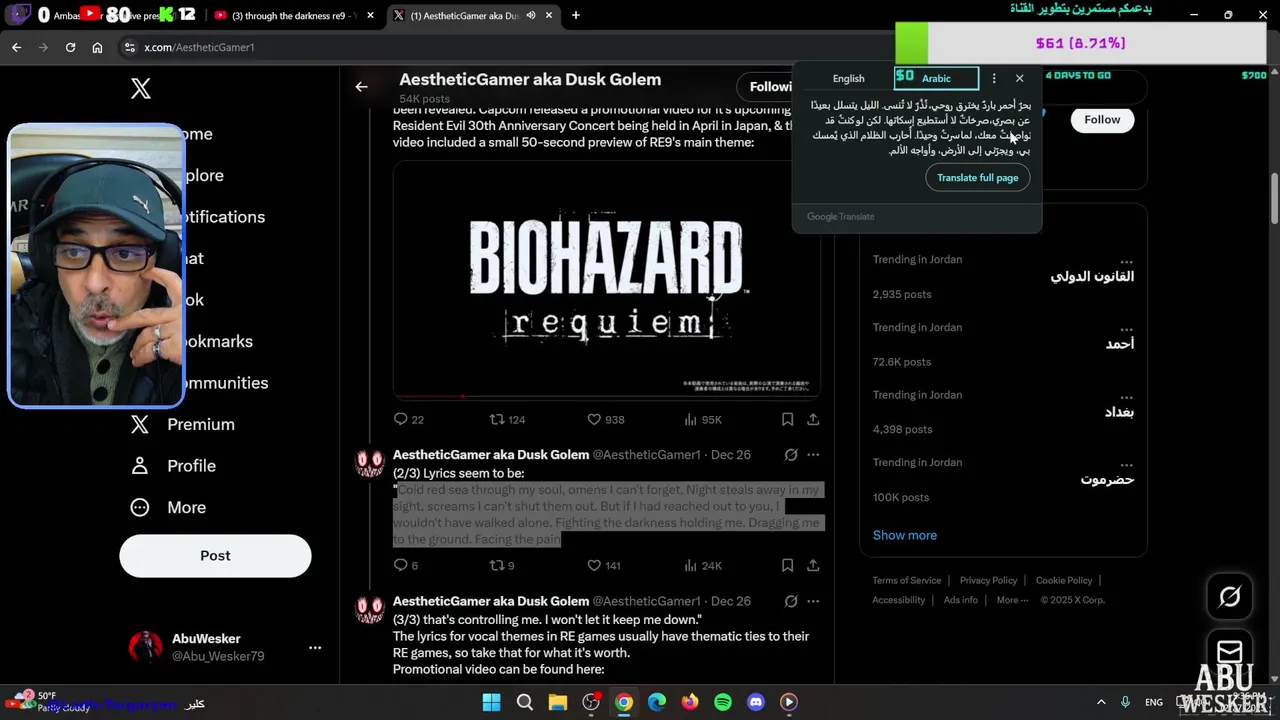The height and width of the screenshot is (720, 1280).
Task: Open more options on the (3/3) tweet
Action: pyautogui.click(x=813, y=601)
